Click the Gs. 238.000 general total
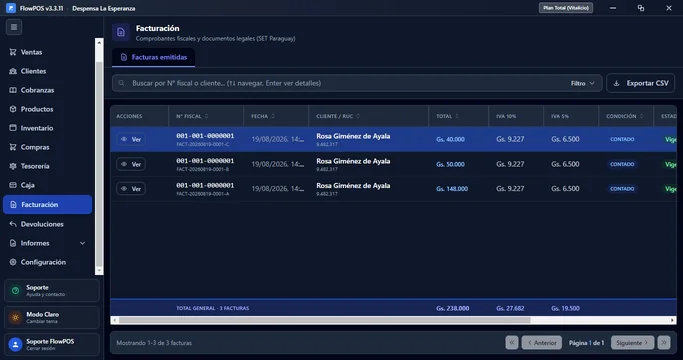The image size is (683, 360). (453, 308)
